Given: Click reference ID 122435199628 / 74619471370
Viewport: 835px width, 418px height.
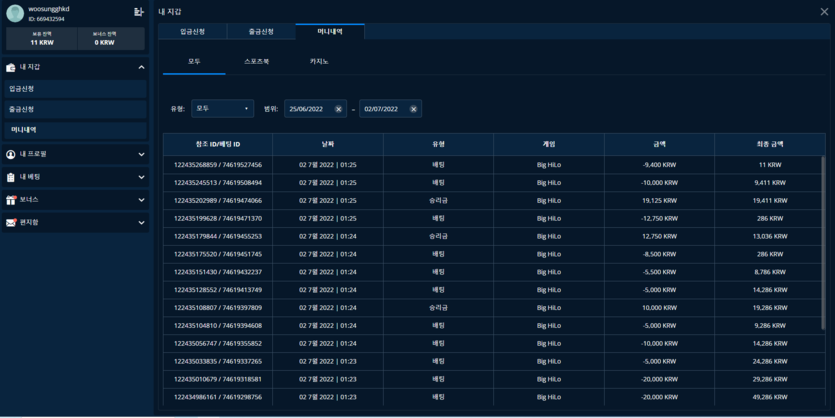Looking at the screenshot, I should (x=218, y=218).
